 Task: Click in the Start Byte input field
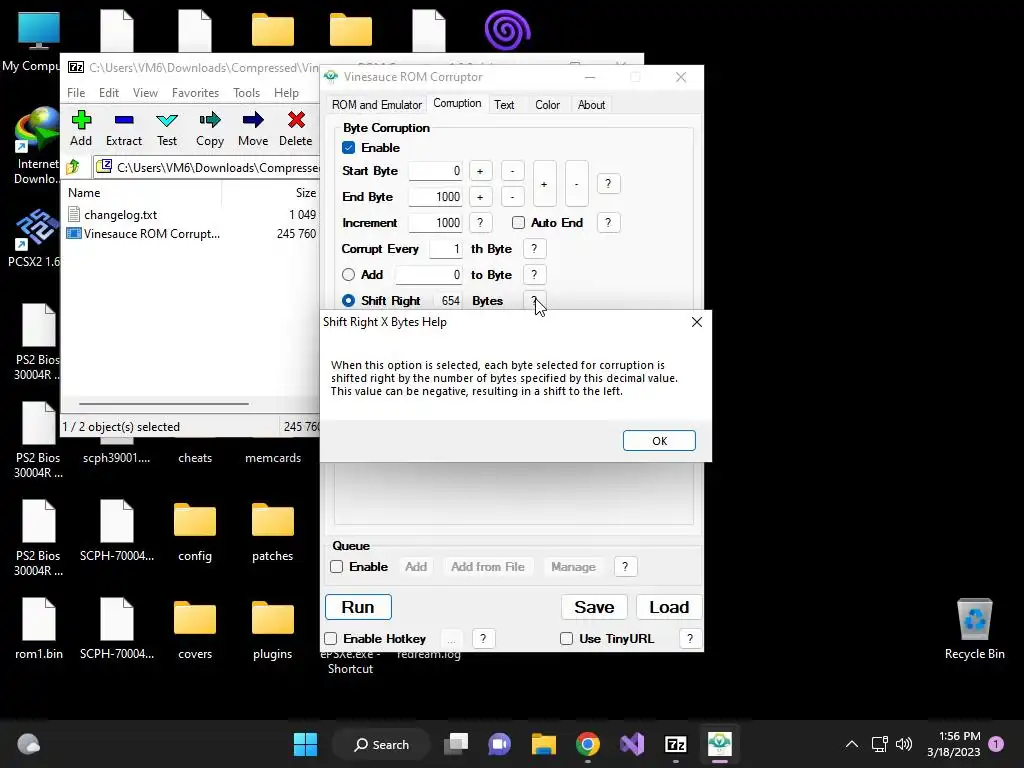[x=436, y=171]
